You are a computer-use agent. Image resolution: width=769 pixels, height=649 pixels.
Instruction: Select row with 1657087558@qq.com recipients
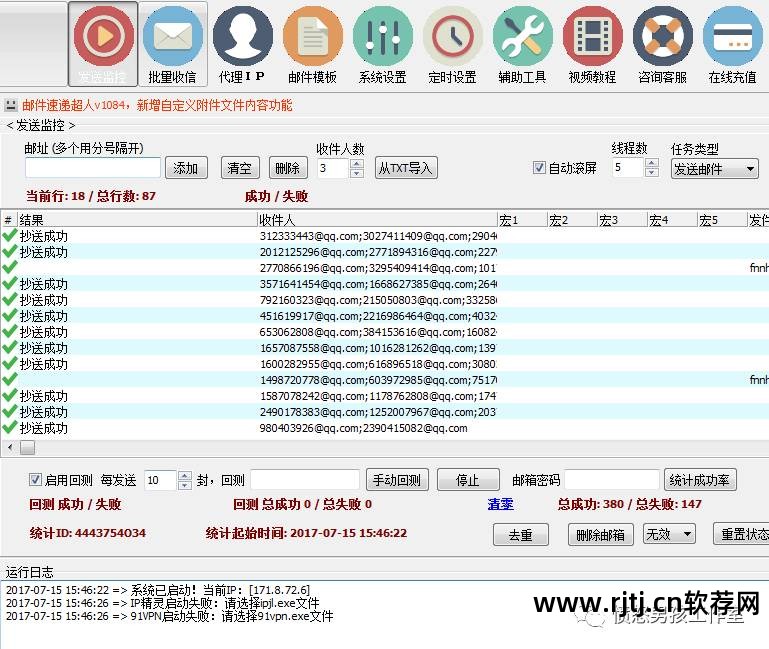[x=384, y=348]
